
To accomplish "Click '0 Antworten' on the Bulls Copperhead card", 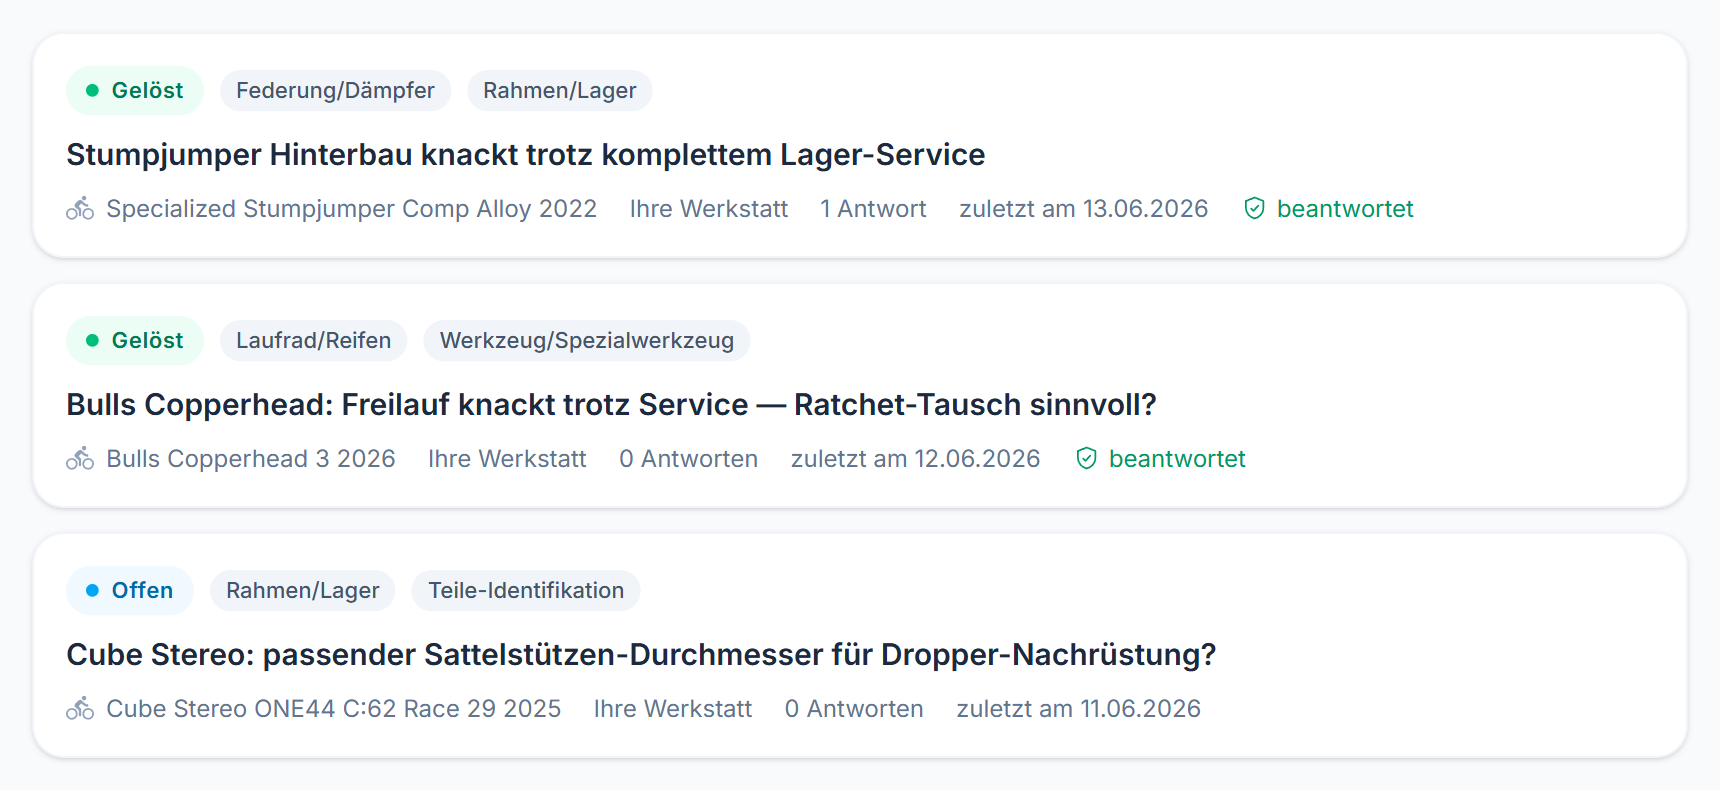I will (688, 458).
